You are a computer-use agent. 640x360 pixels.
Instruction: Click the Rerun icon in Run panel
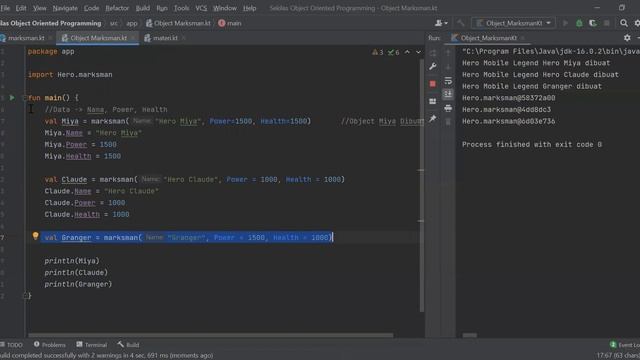tap(433, 53)
